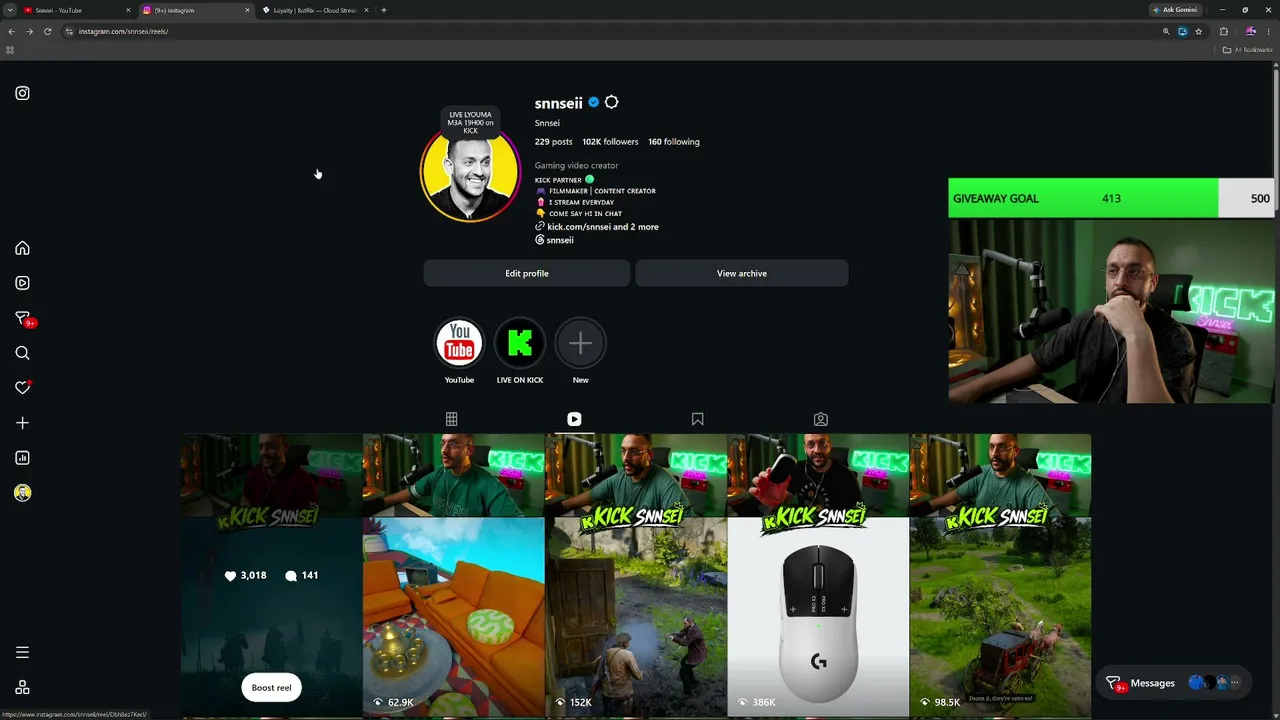The image size is (1280, 720).
Task: Open the 160 following list
Action: pyautogui.click(x=674, y=142)
